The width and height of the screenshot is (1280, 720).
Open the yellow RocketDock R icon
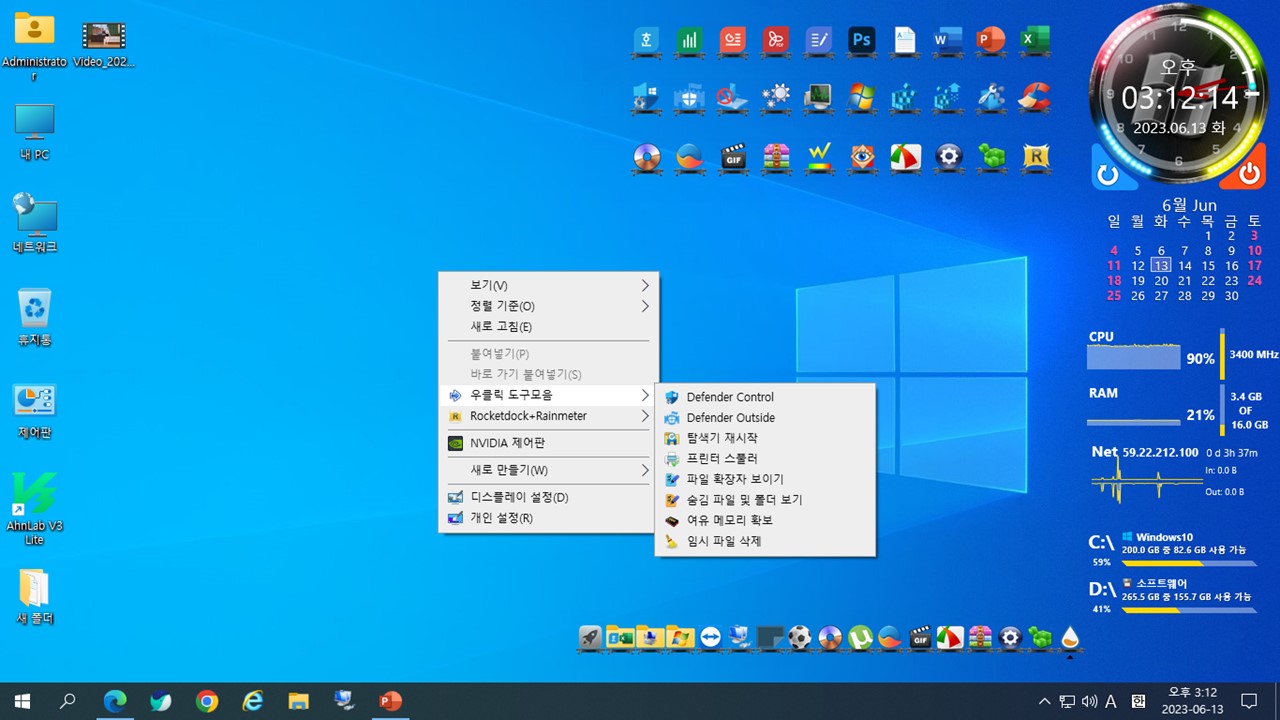tap(1034, 157)
